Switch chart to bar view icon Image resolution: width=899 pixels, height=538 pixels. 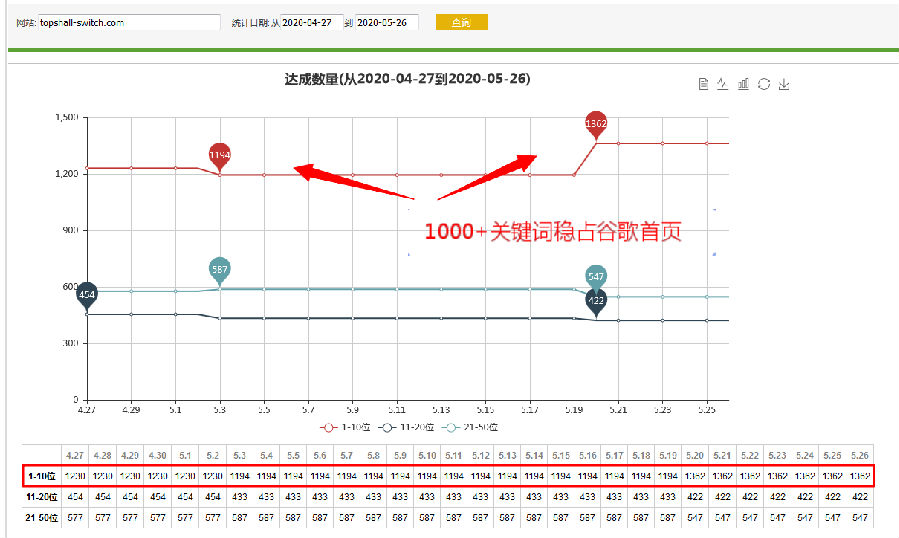tap(743, 84)
